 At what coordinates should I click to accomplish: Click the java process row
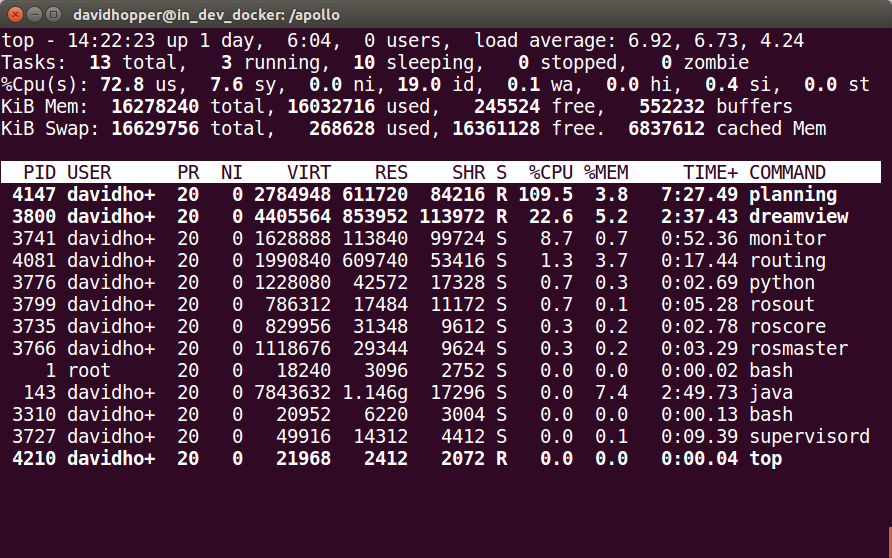coord(441,392)
